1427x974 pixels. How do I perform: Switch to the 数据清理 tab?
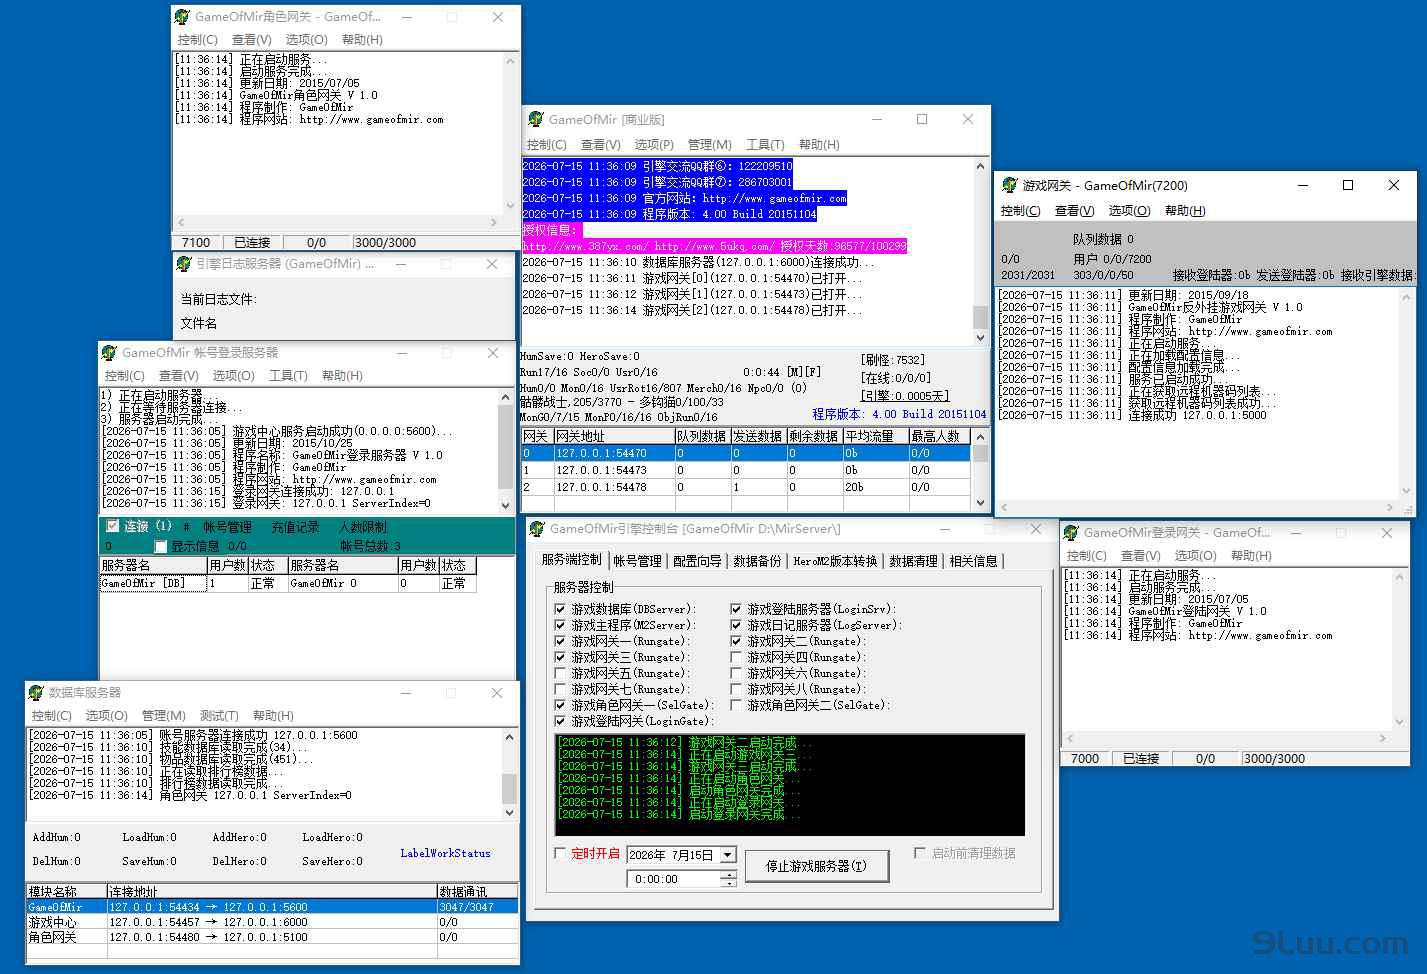(914, 561)
